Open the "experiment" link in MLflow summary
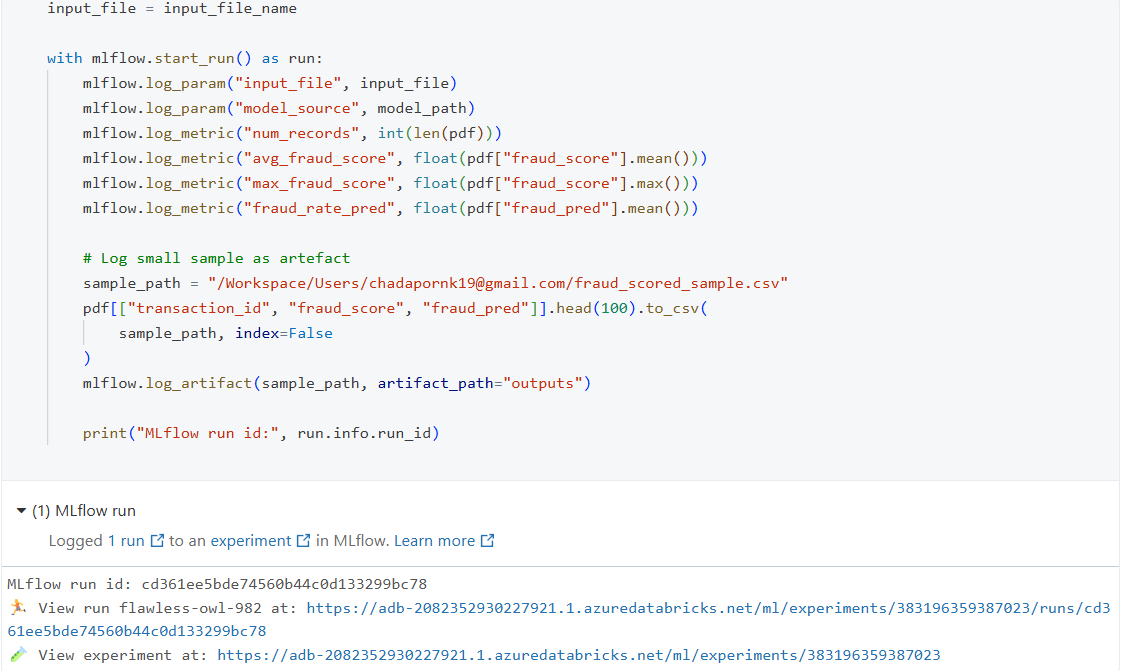This screenshot has width=1121, height=671. (x=250, y=541)
